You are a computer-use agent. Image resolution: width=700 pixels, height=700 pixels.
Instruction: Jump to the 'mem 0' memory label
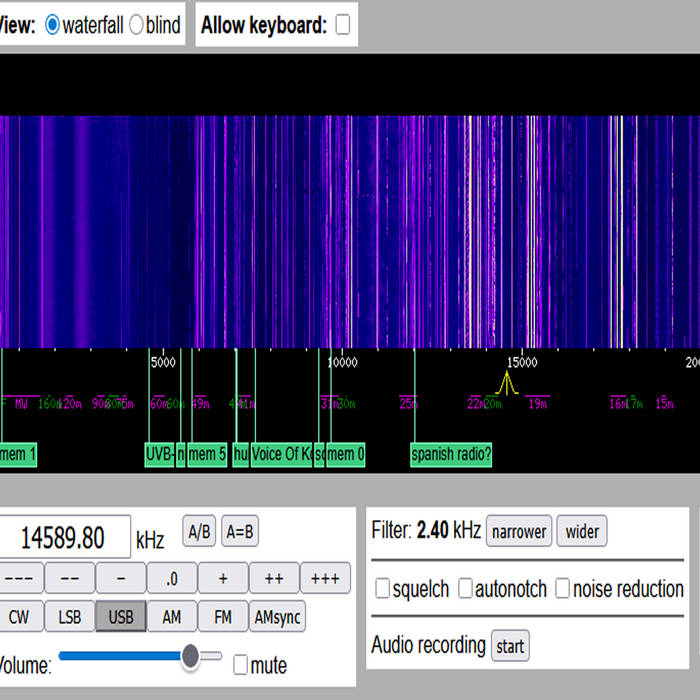click(346, 454)
